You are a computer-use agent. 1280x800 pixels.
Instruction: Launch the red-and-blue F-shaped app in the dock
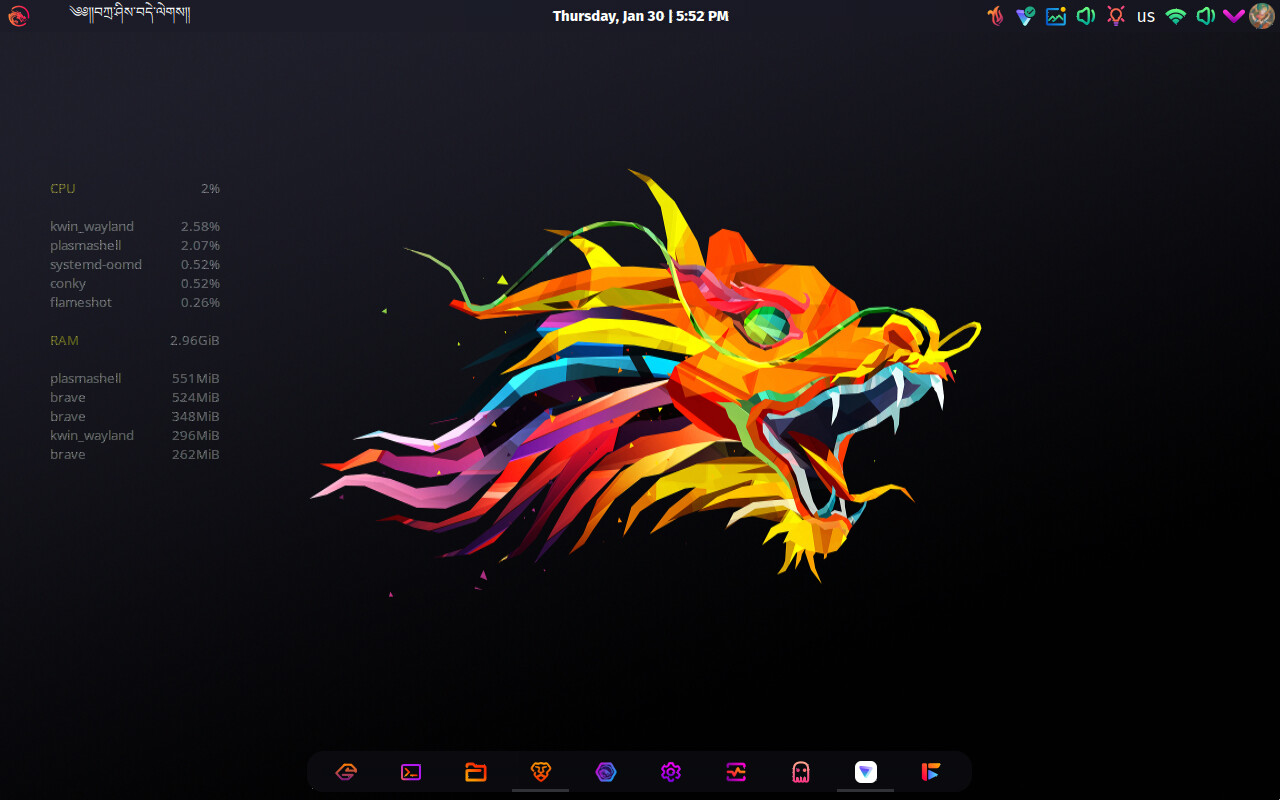(x=931, y=772)
